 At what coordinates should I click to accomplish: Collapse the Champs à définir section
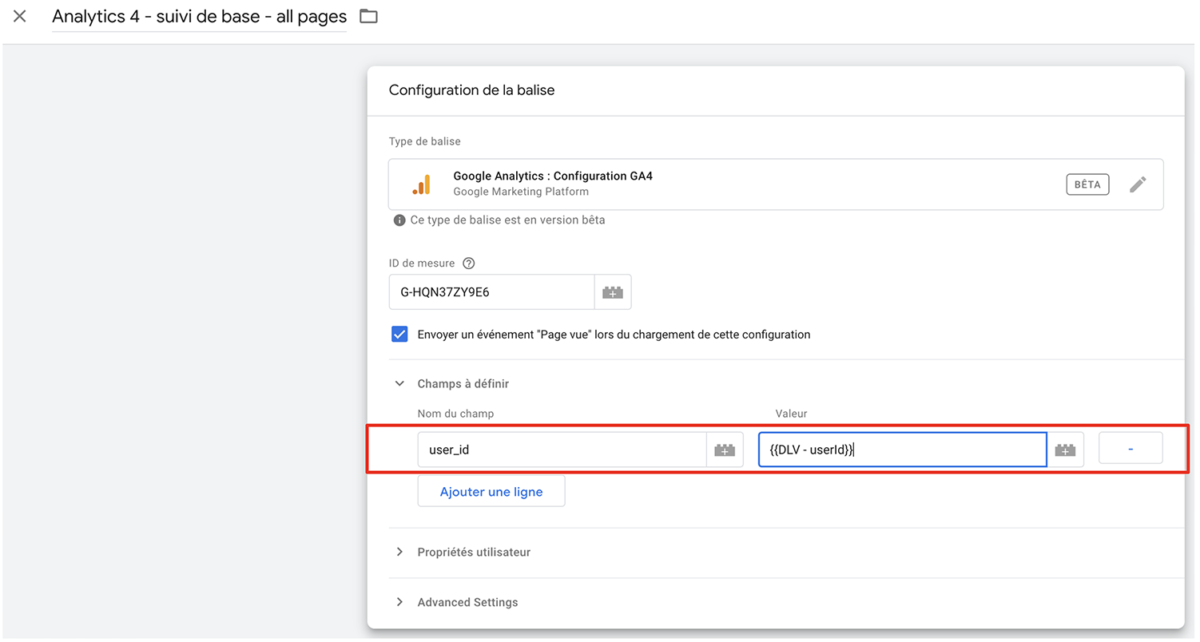click(400, 384)
